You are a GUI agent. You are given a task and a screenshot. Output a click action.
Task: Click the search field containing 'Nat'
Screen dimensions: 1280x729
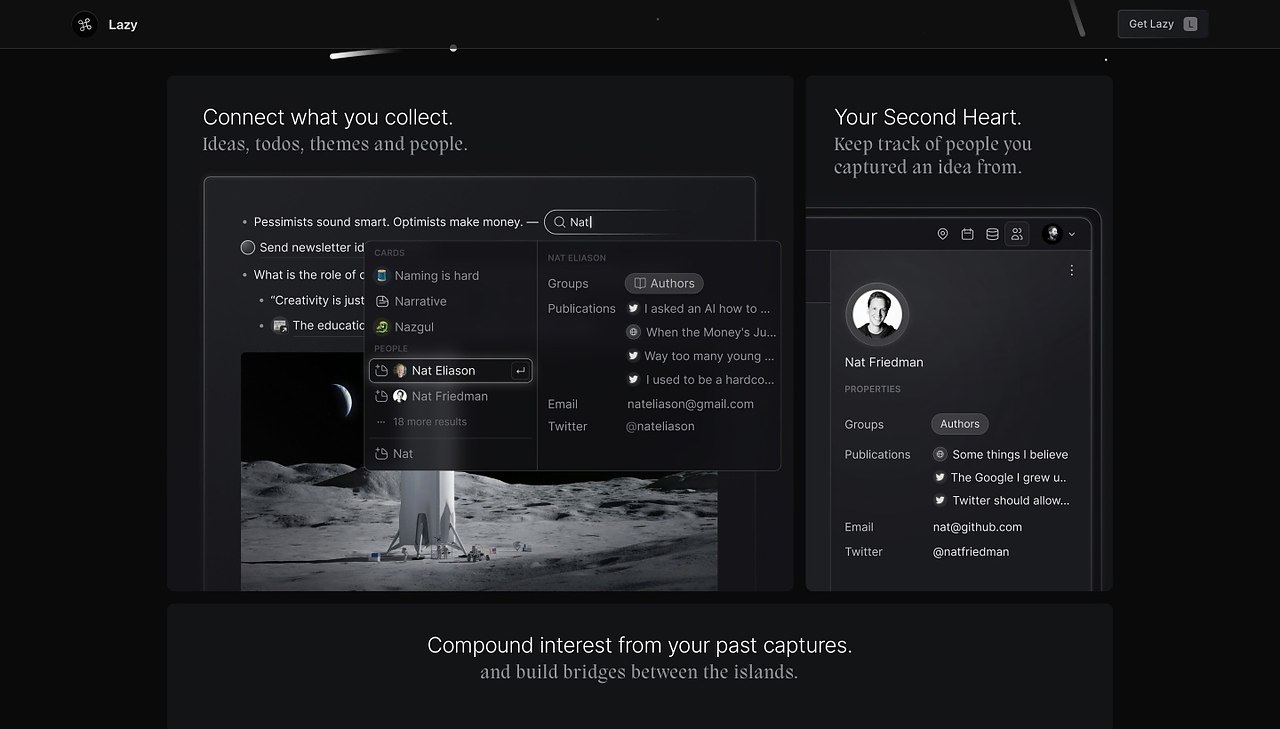click(620, 222)
